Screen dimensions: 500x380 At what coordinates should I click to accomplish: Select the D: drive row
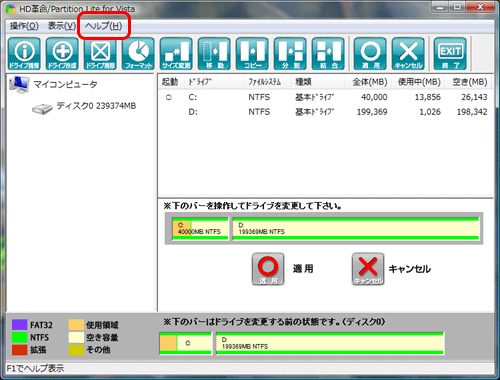point(325,112)
